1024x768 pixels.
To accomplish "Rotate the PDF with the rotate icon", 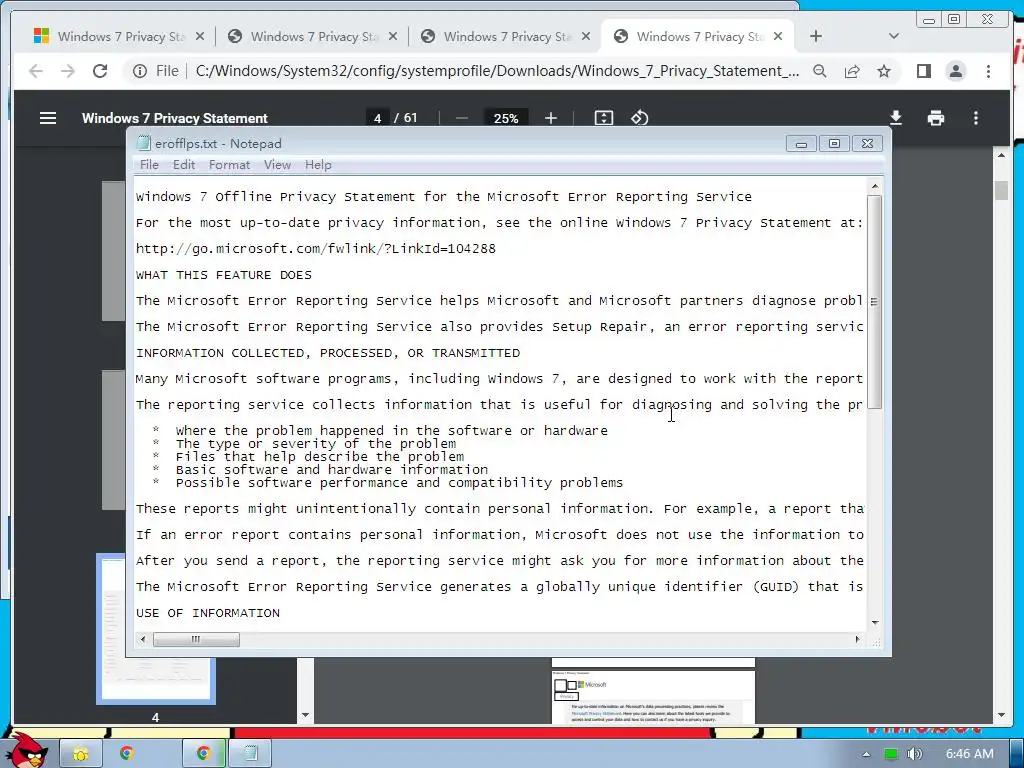I will [639, 118].
